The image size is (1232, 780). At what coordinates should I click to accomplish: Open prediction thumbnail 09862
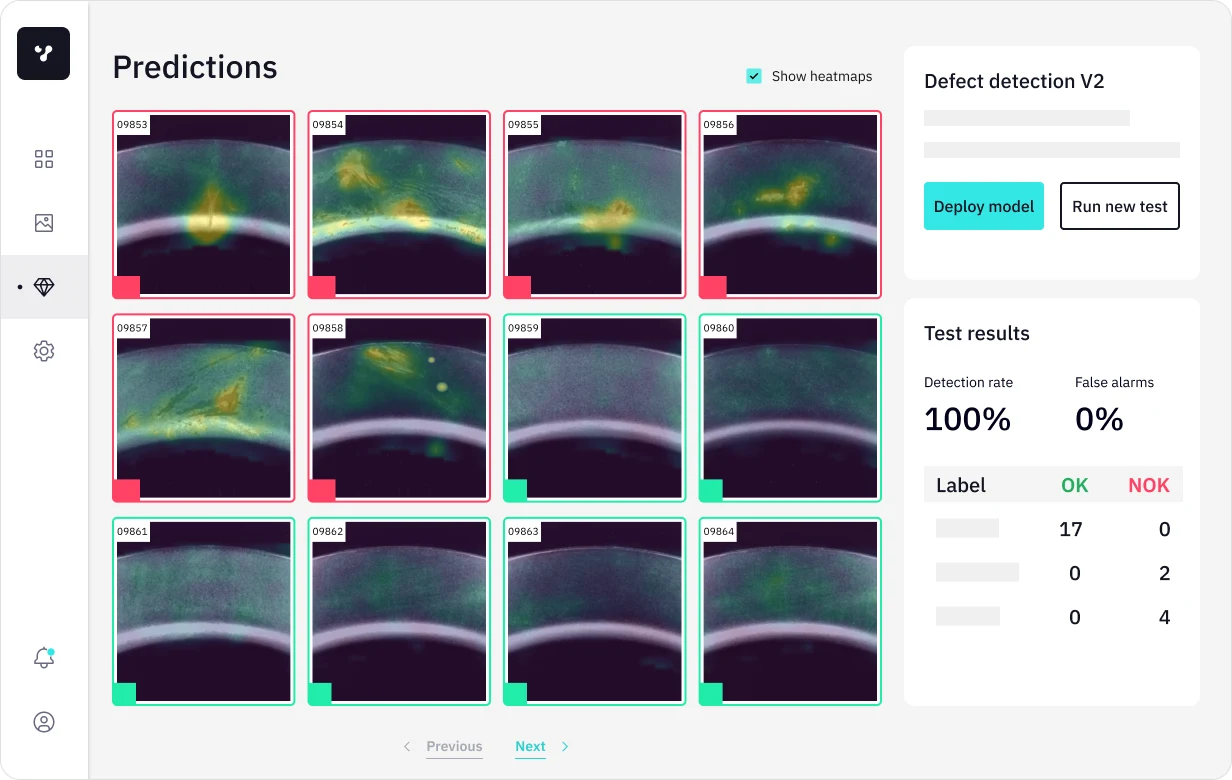tap(399, 612)
